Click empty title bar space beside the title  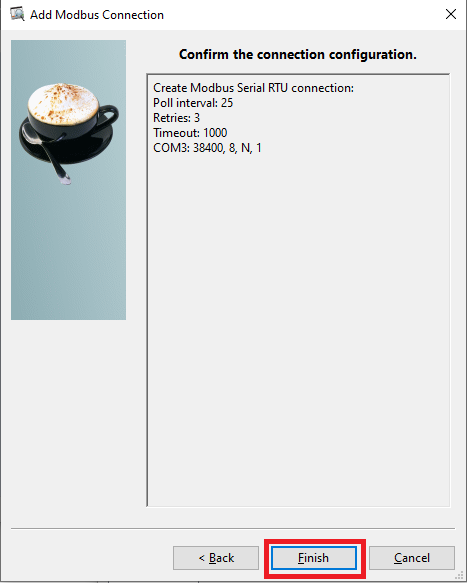click(298, 14)
